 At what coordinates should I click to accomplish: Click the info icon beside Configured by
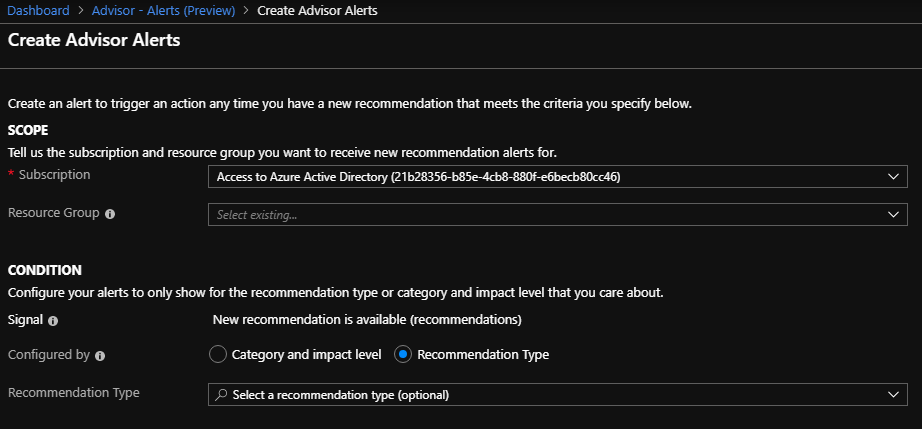point(101,355)
